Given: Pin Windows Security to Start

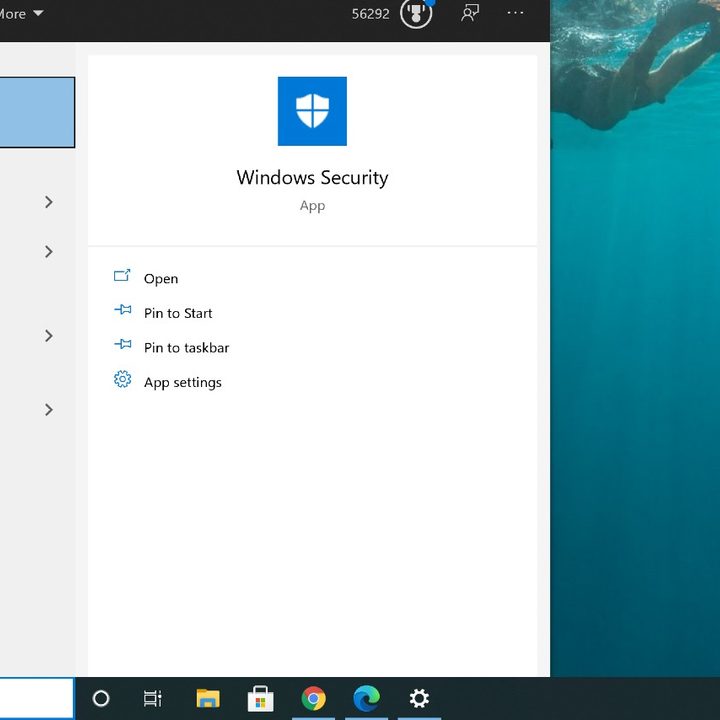Looking at the screenshot, I should tap(178, 313).
